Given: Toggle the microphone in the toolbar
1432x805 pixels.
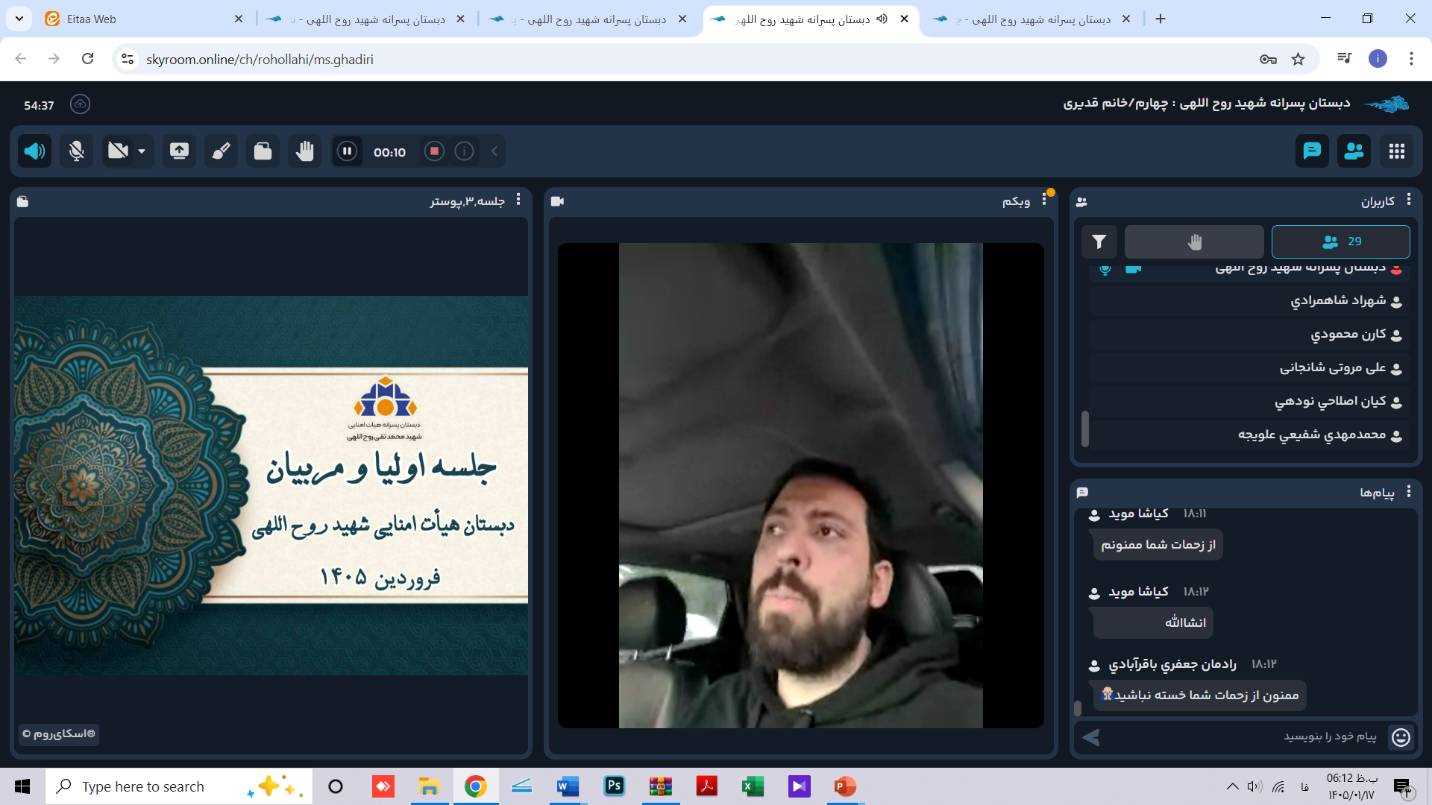Looking at the screenshot, I should point(76,151).
